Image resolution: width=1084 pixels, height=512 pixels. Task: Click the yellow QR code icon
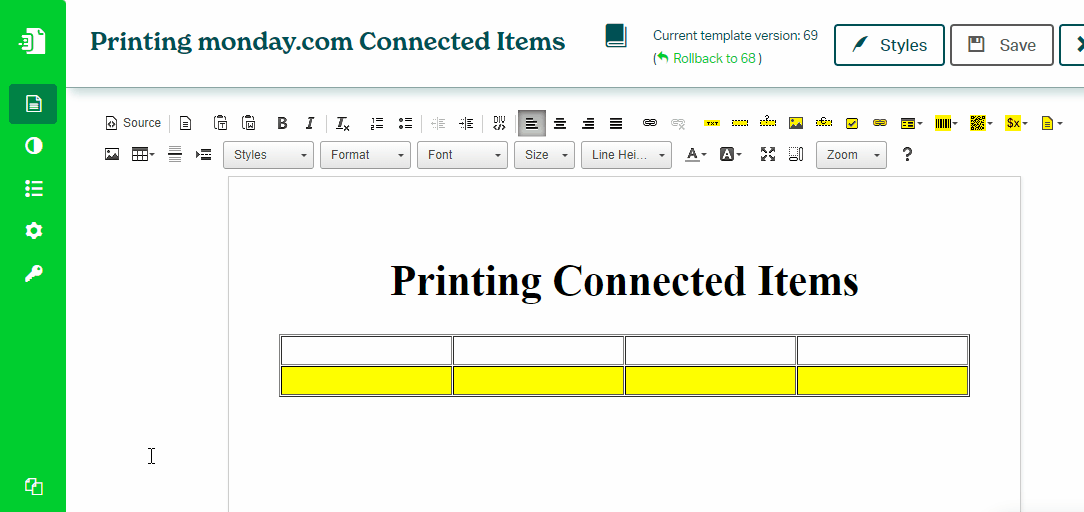pos(980,123)
